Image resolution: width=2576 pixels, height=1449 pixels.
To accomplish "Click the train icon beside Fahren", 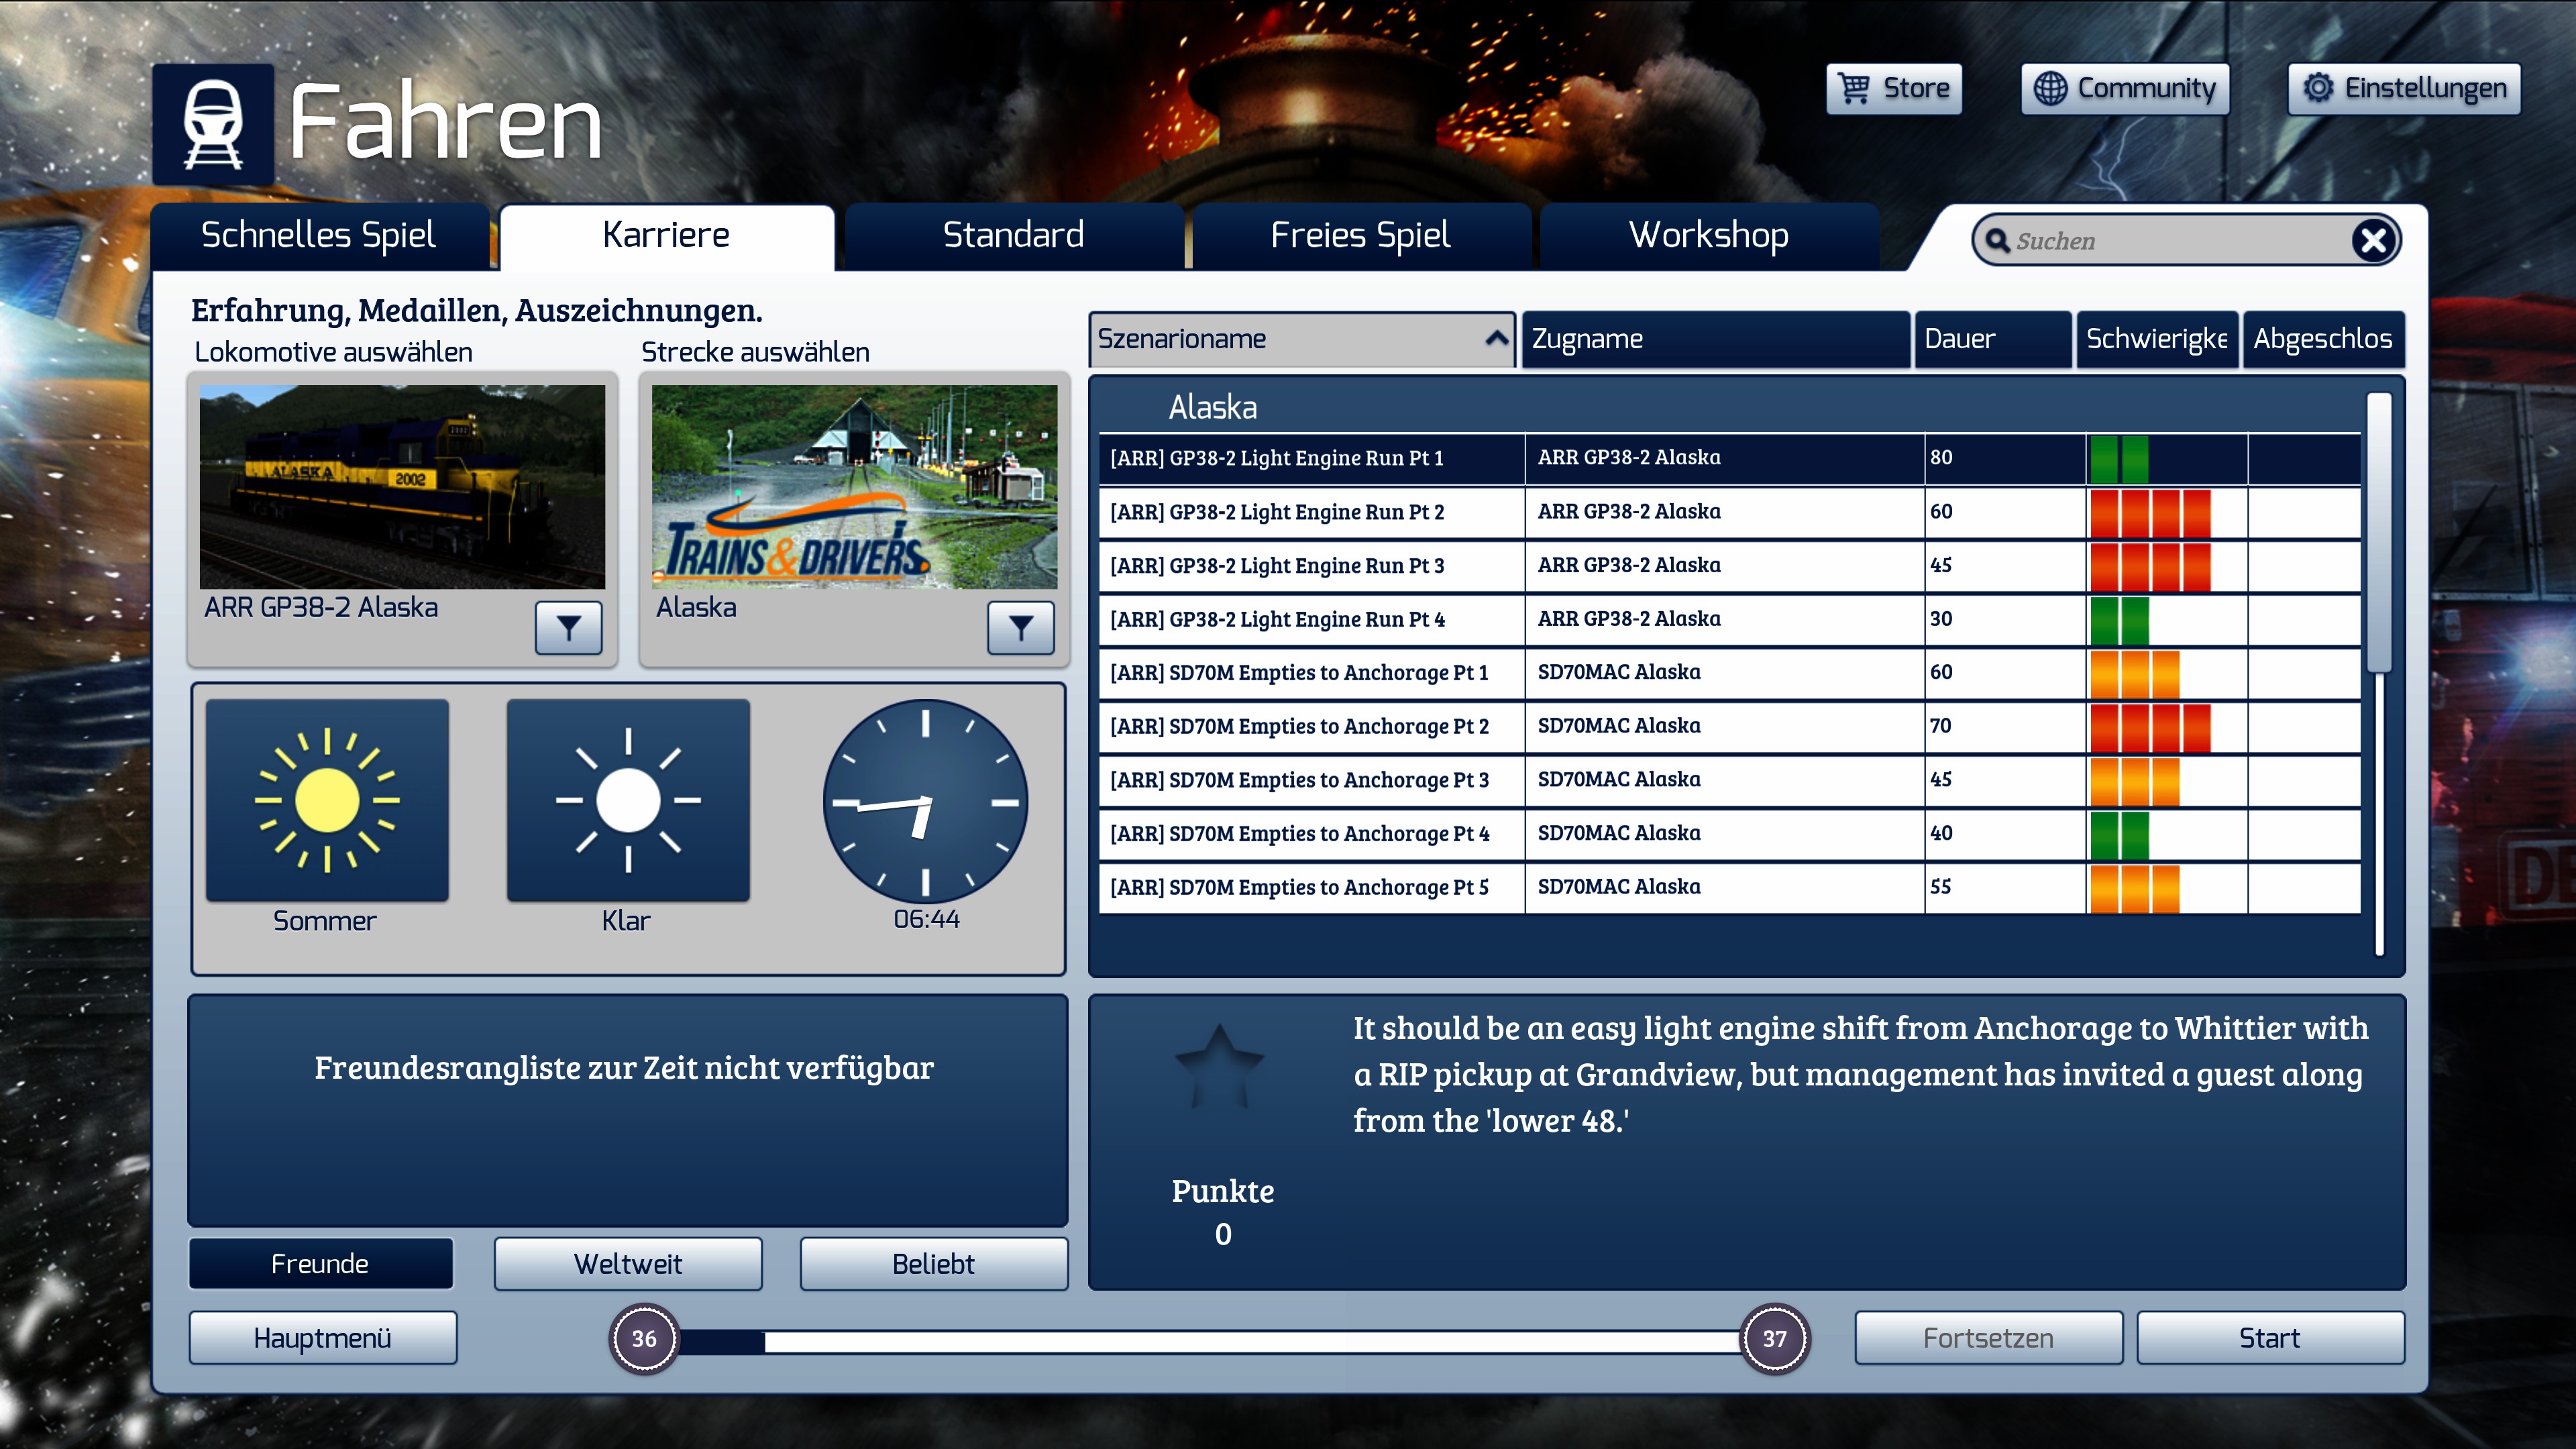I will [213, 125].
